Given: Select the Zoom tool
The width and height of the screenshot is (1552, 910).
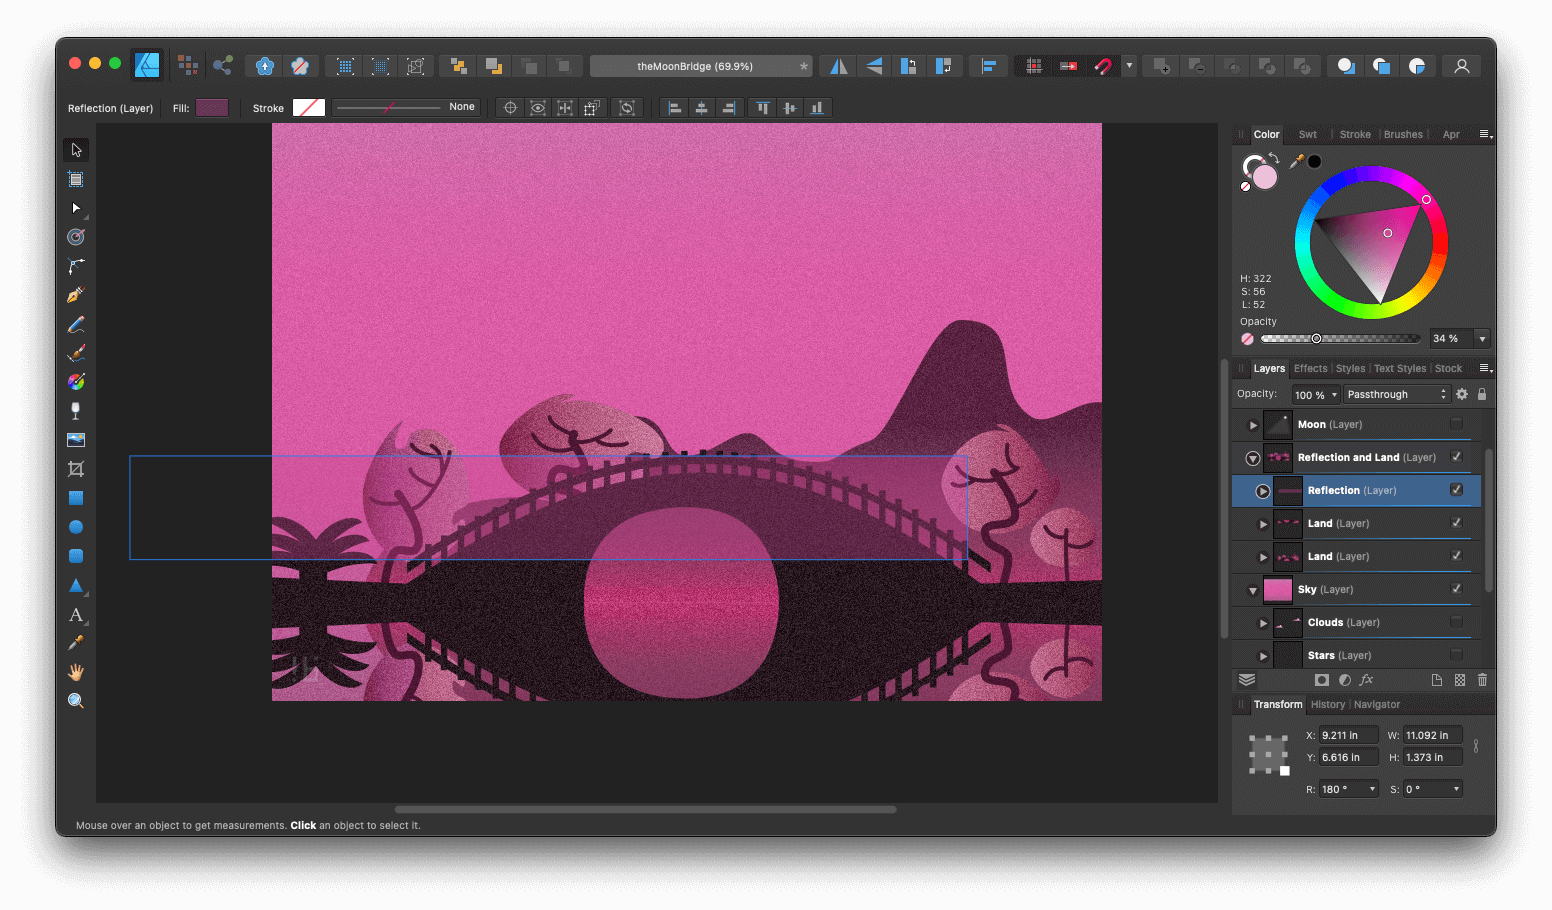Looking at the screenshot, I should pyautogui.click(x=76, y=700).
